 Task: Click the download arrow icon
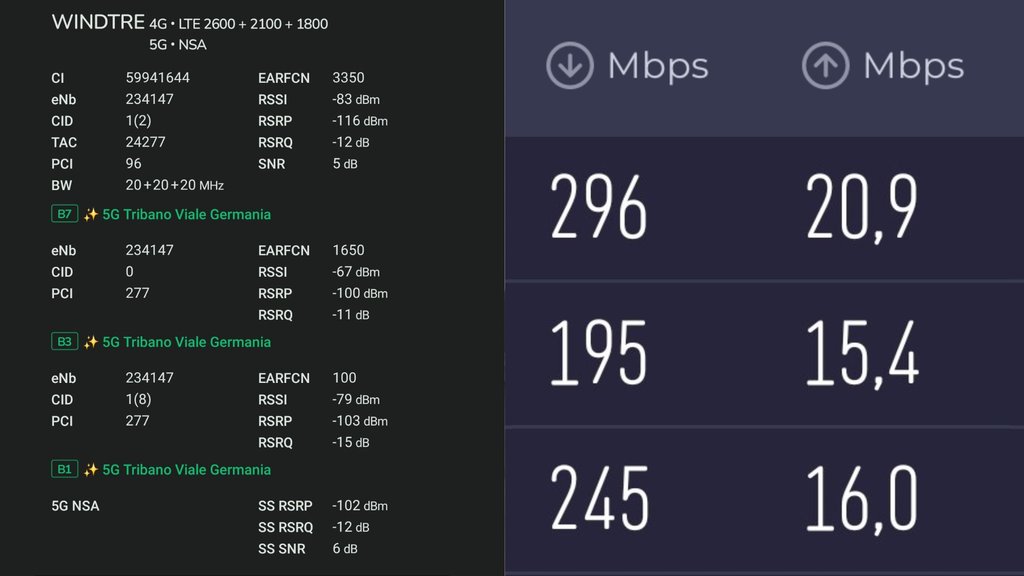point(569,66)
